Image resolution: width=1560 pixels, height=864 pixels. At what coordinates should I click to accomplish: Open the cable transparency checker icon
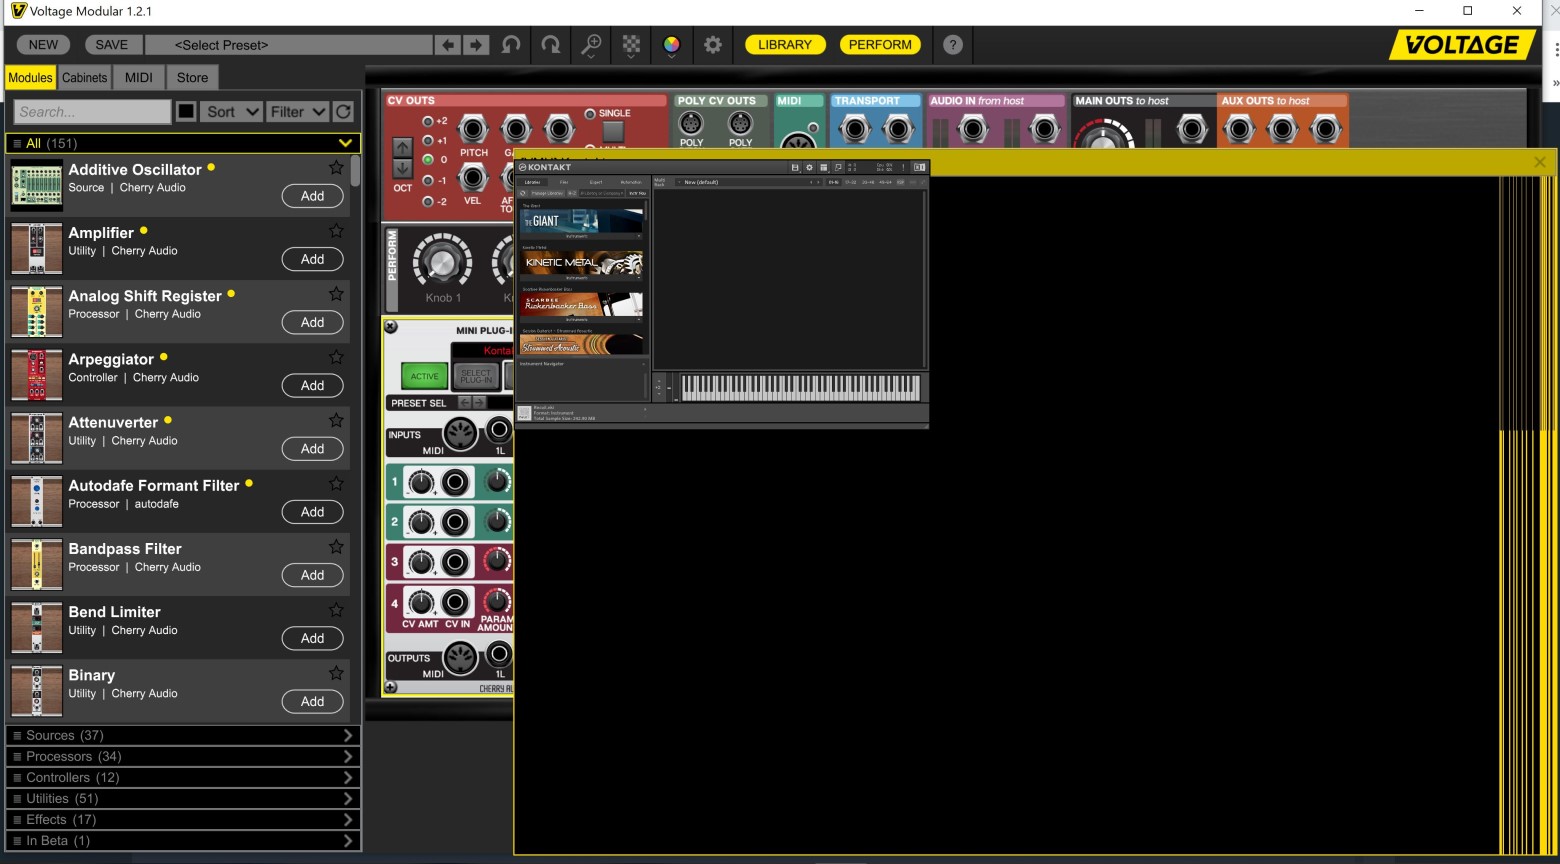(x=632, y=45)
